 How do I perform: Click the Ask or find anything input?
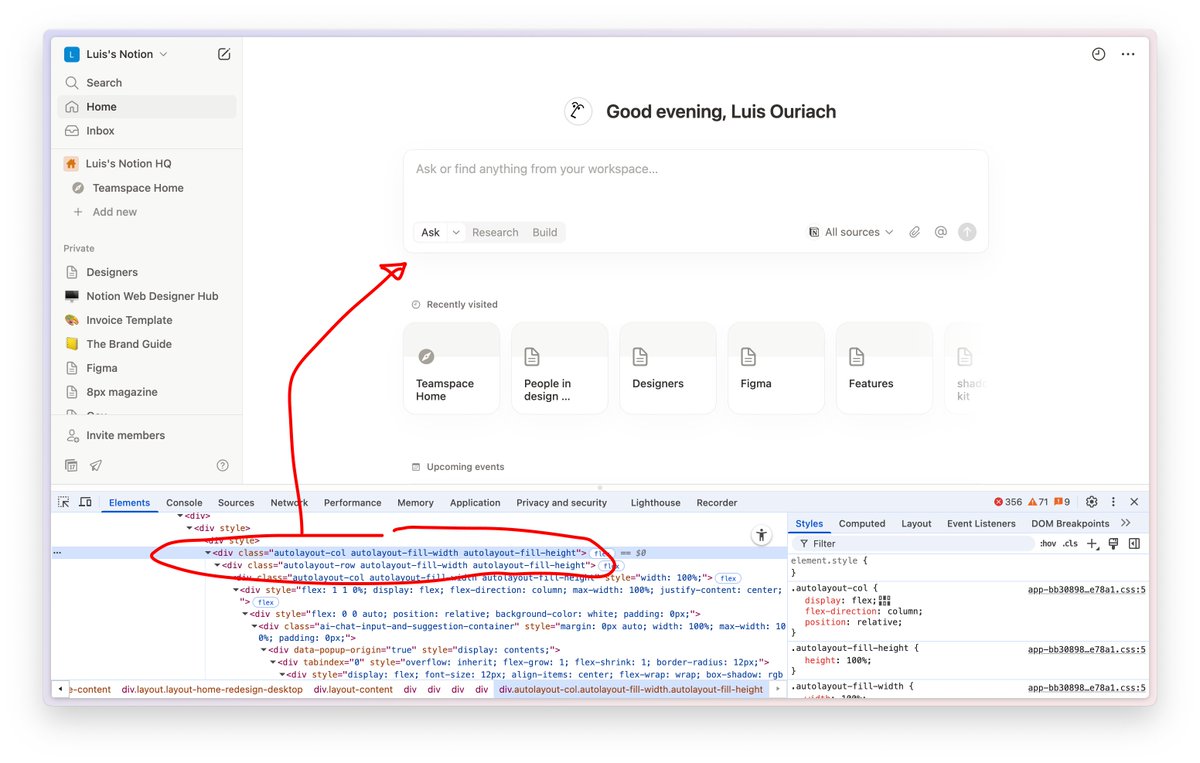695,170
